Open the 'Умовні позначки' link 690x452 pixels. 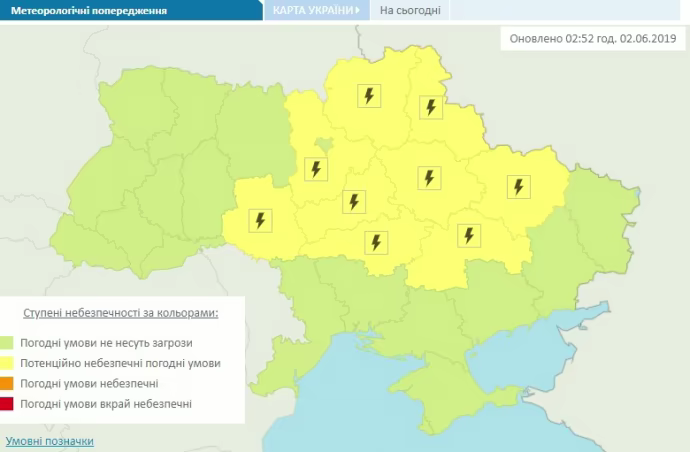pyautogui.click(x=50, y=441)
